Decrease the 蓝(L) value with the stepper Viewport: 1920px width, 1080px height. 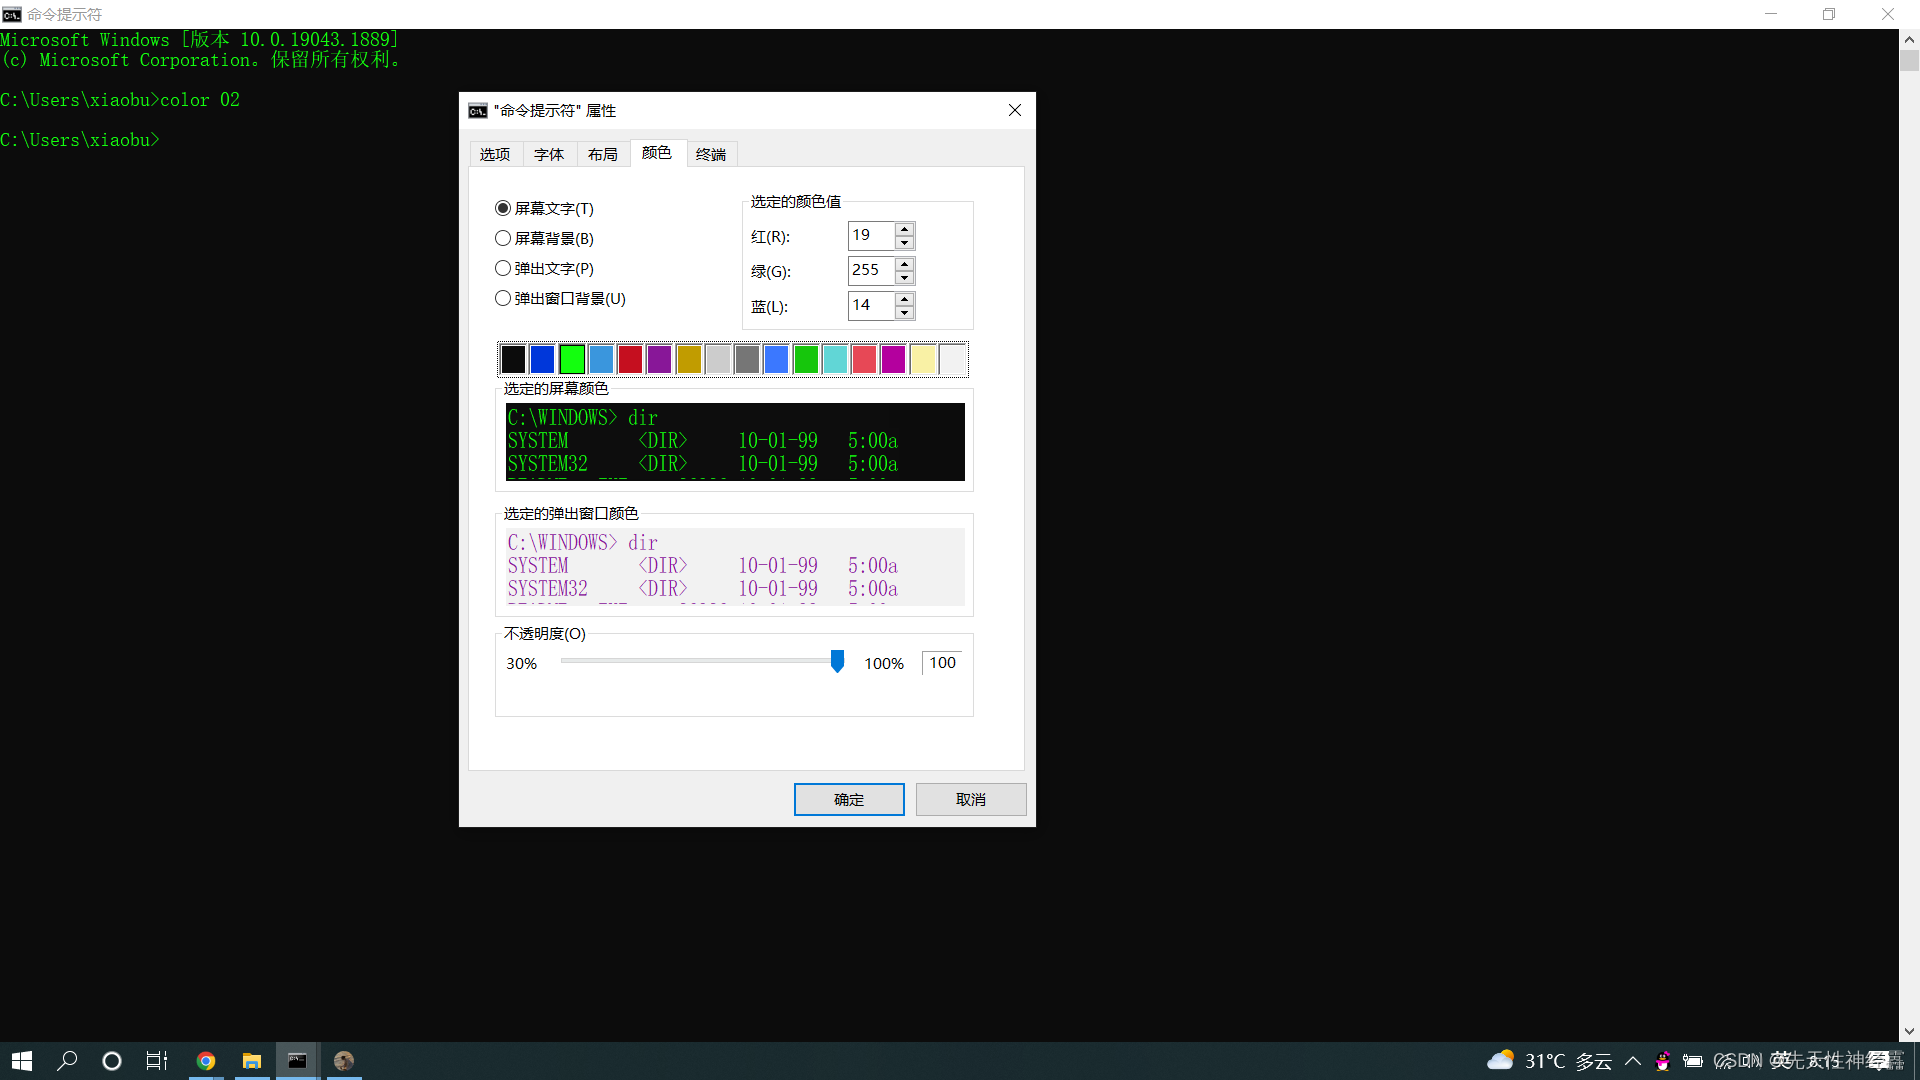pos(905,312)
